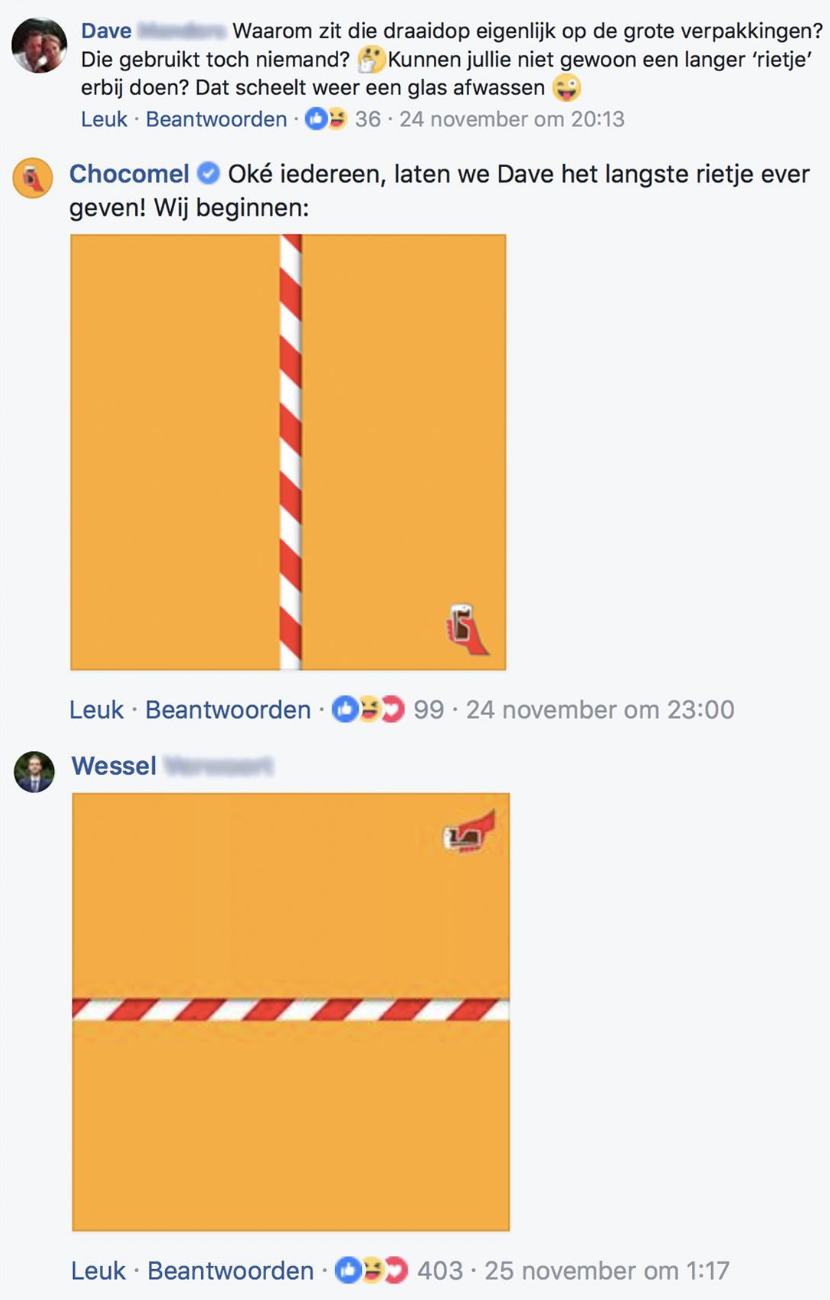Image resolution: width=830 pixels, height=1300 pixels.
Task: Click the Chocomel verified badge
Action: point(209,174)
